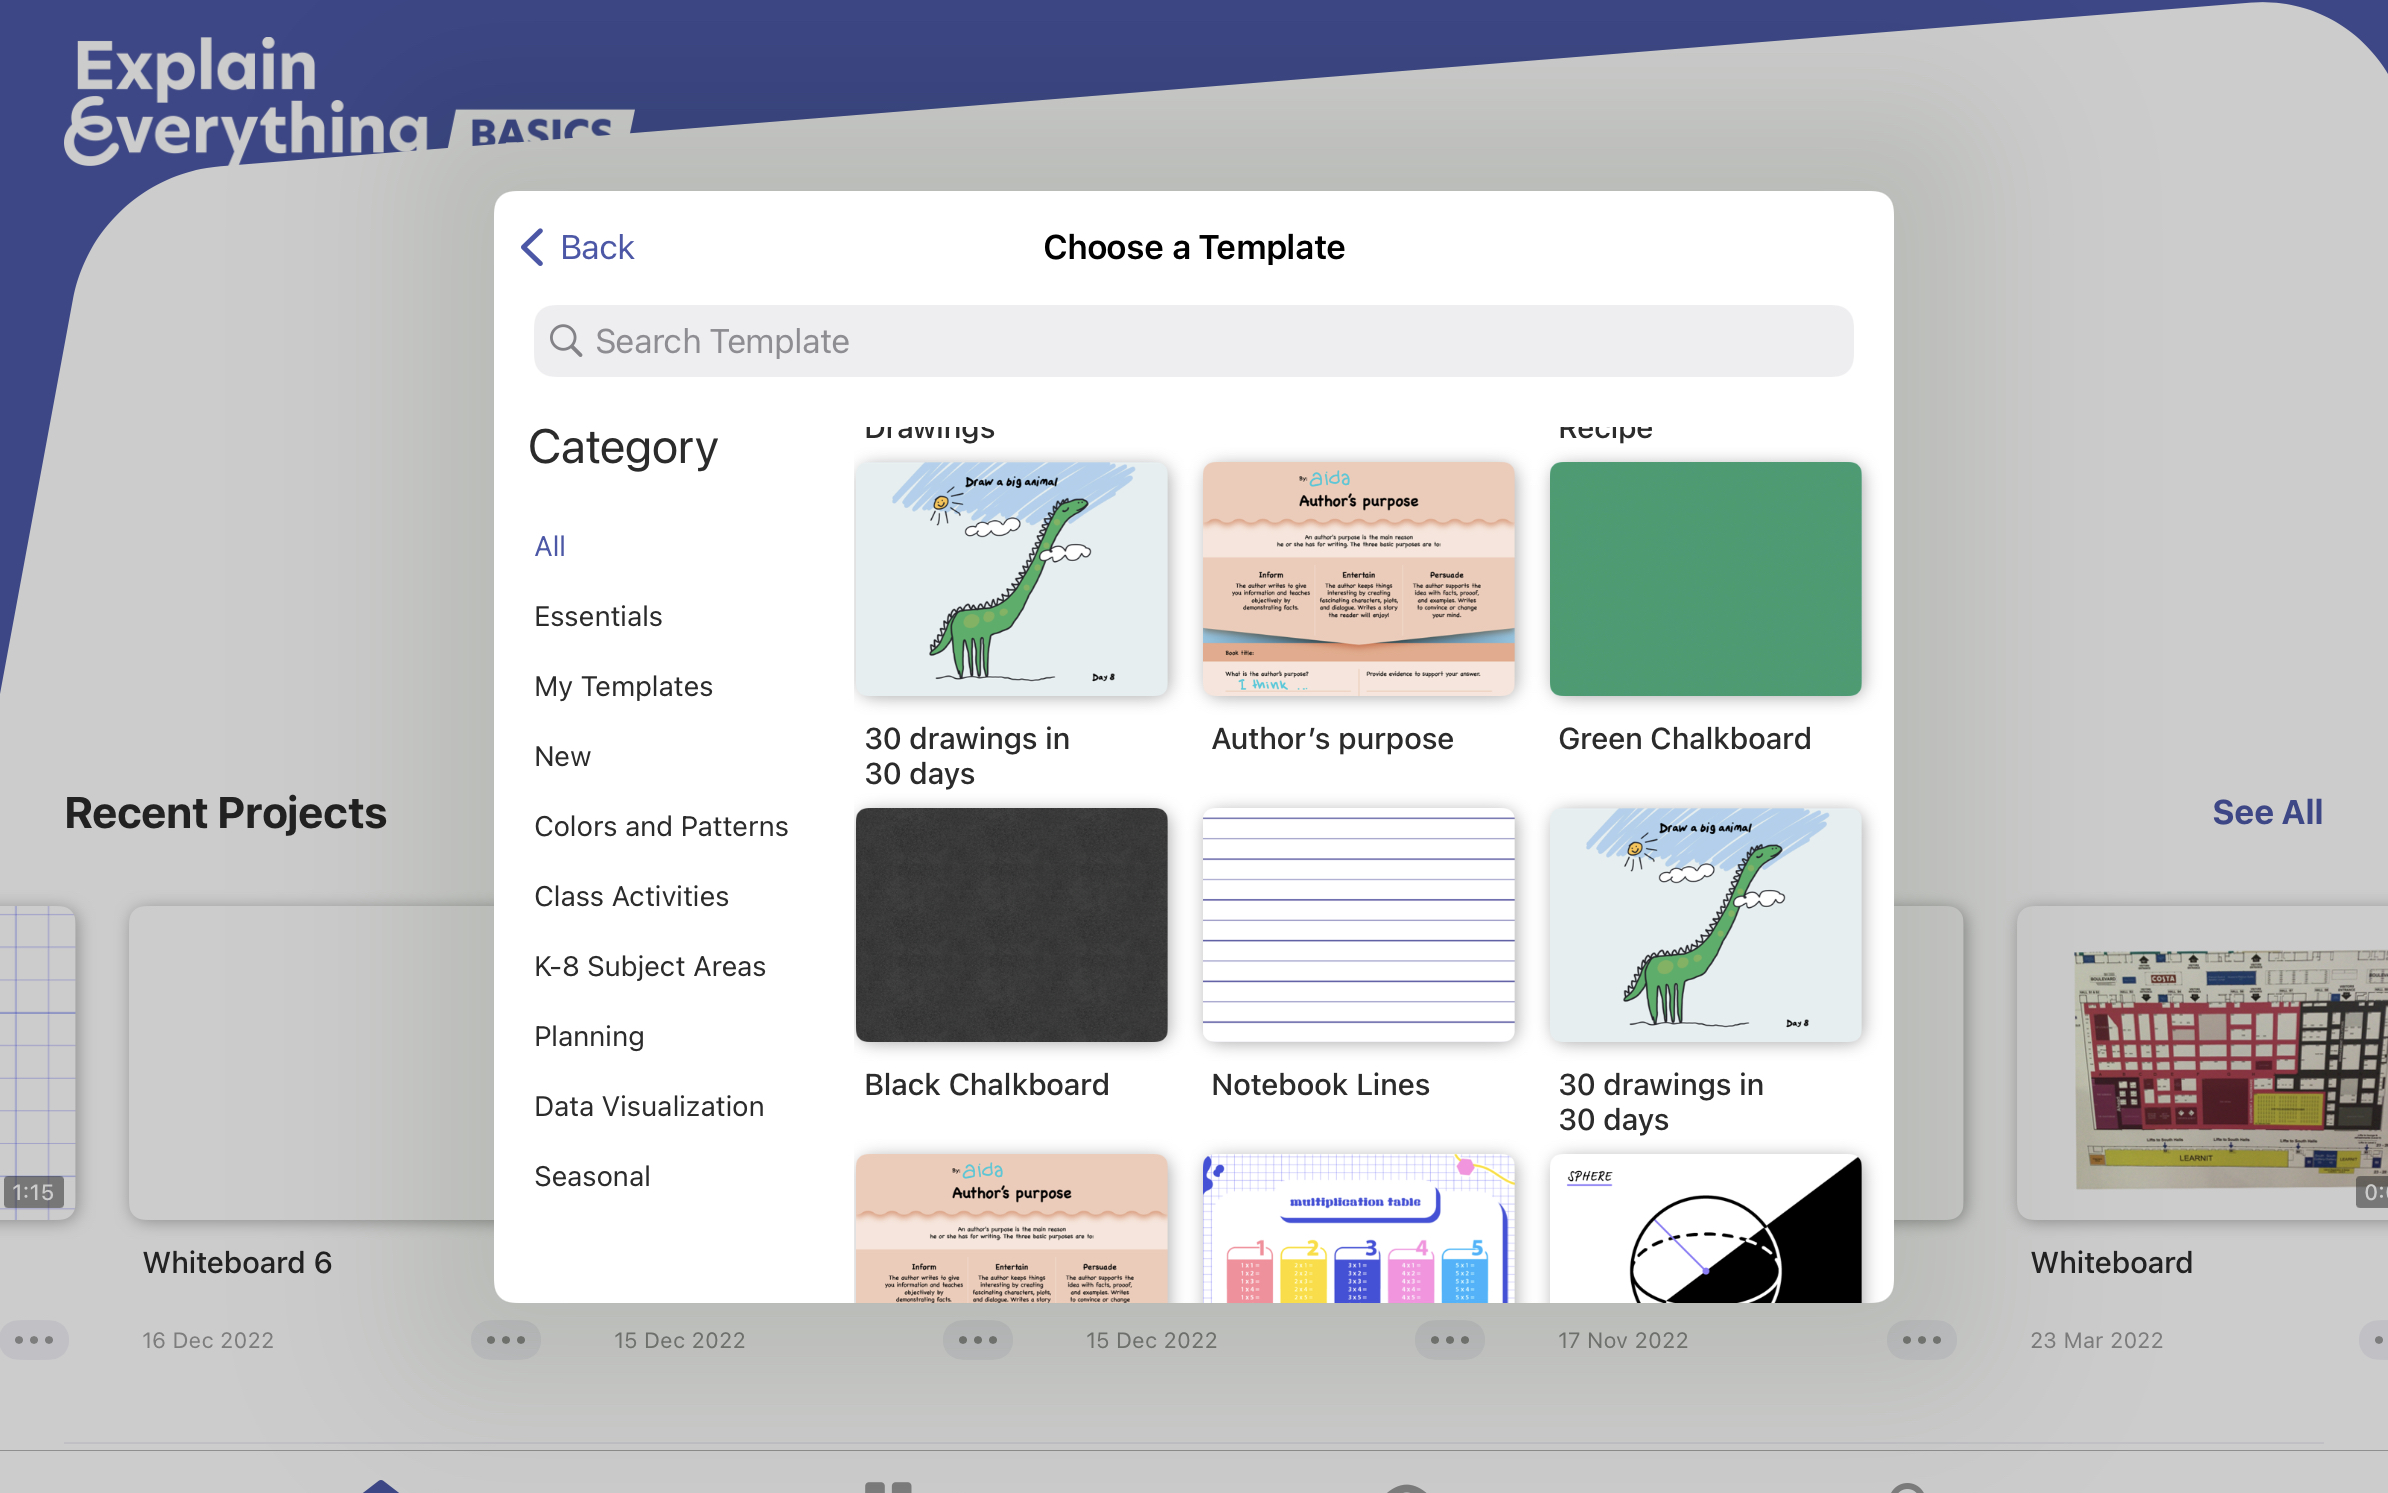Show My Templates category
Image resolution: width=2388 pixels, height=1493 pixels.
623,686
